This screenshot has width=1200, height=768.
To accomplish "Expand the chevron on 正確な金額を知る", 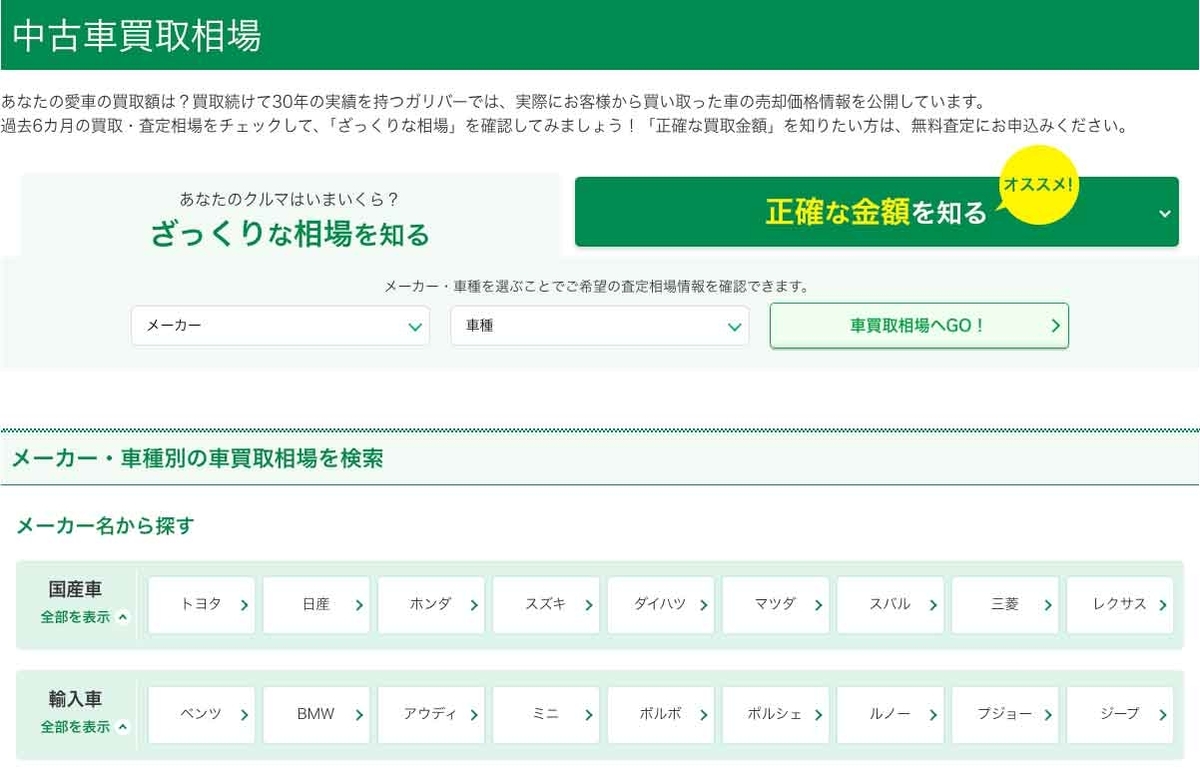I will (1164, 213).
